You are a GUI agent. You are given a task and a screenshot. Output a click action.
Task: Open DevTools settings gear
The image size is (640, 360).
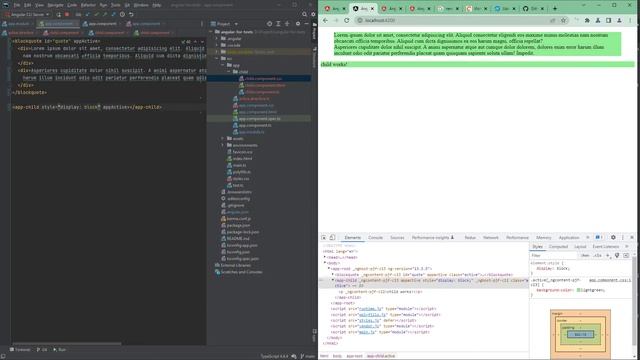click(613, 238)
